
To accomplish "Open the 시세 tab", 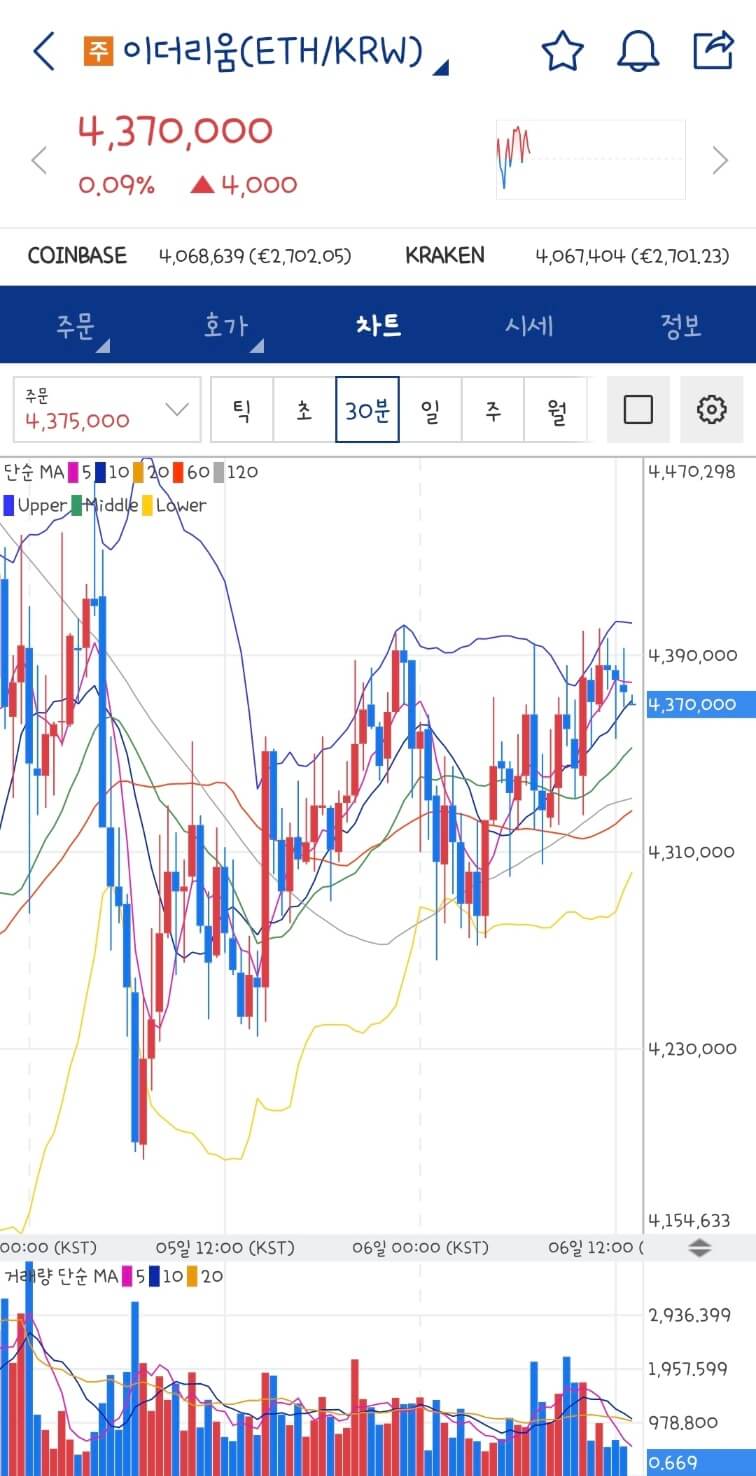I will (529, 325).
